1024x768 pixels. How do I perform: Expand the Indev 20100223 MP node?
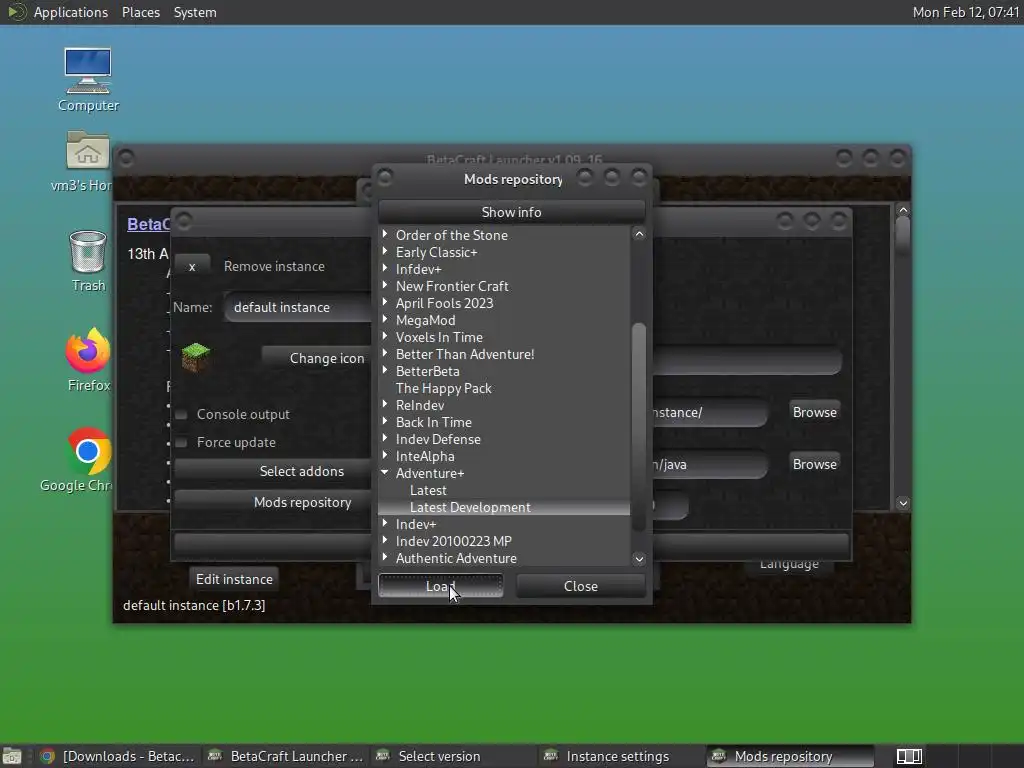[x=385, y=539]
